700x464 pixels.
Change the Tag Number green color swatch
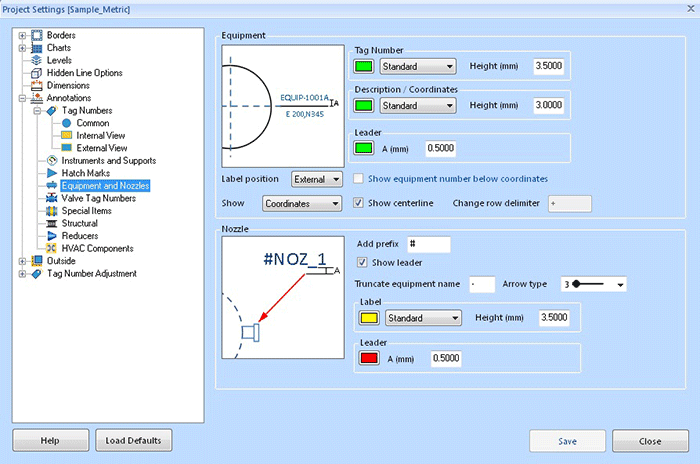363,67
